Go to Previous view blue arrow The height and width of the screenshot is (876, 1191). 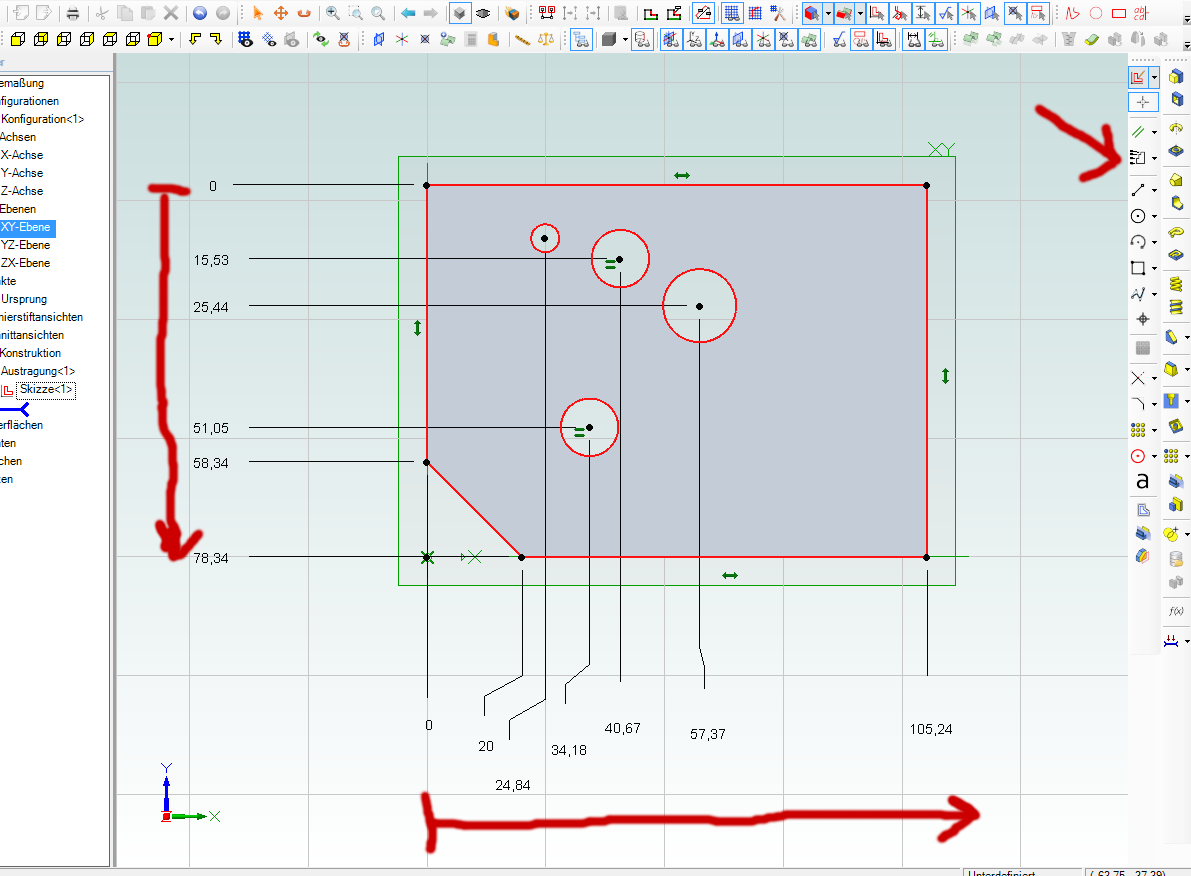[x=408, y=13]
